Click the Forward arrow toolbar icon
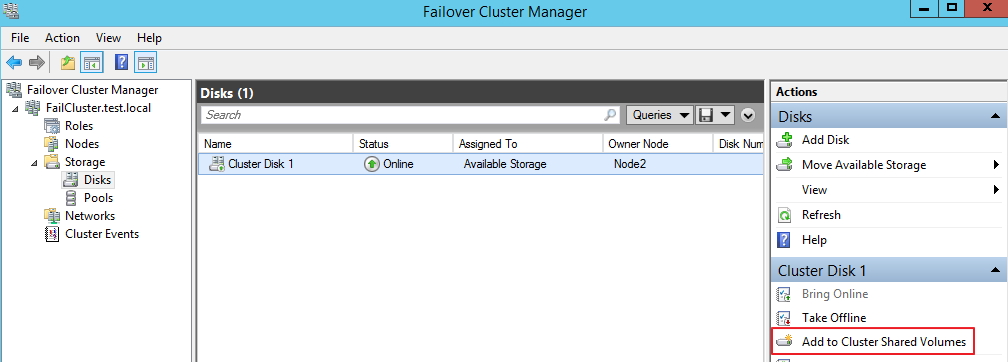1008x362 pixels. [x=37, y=62]
